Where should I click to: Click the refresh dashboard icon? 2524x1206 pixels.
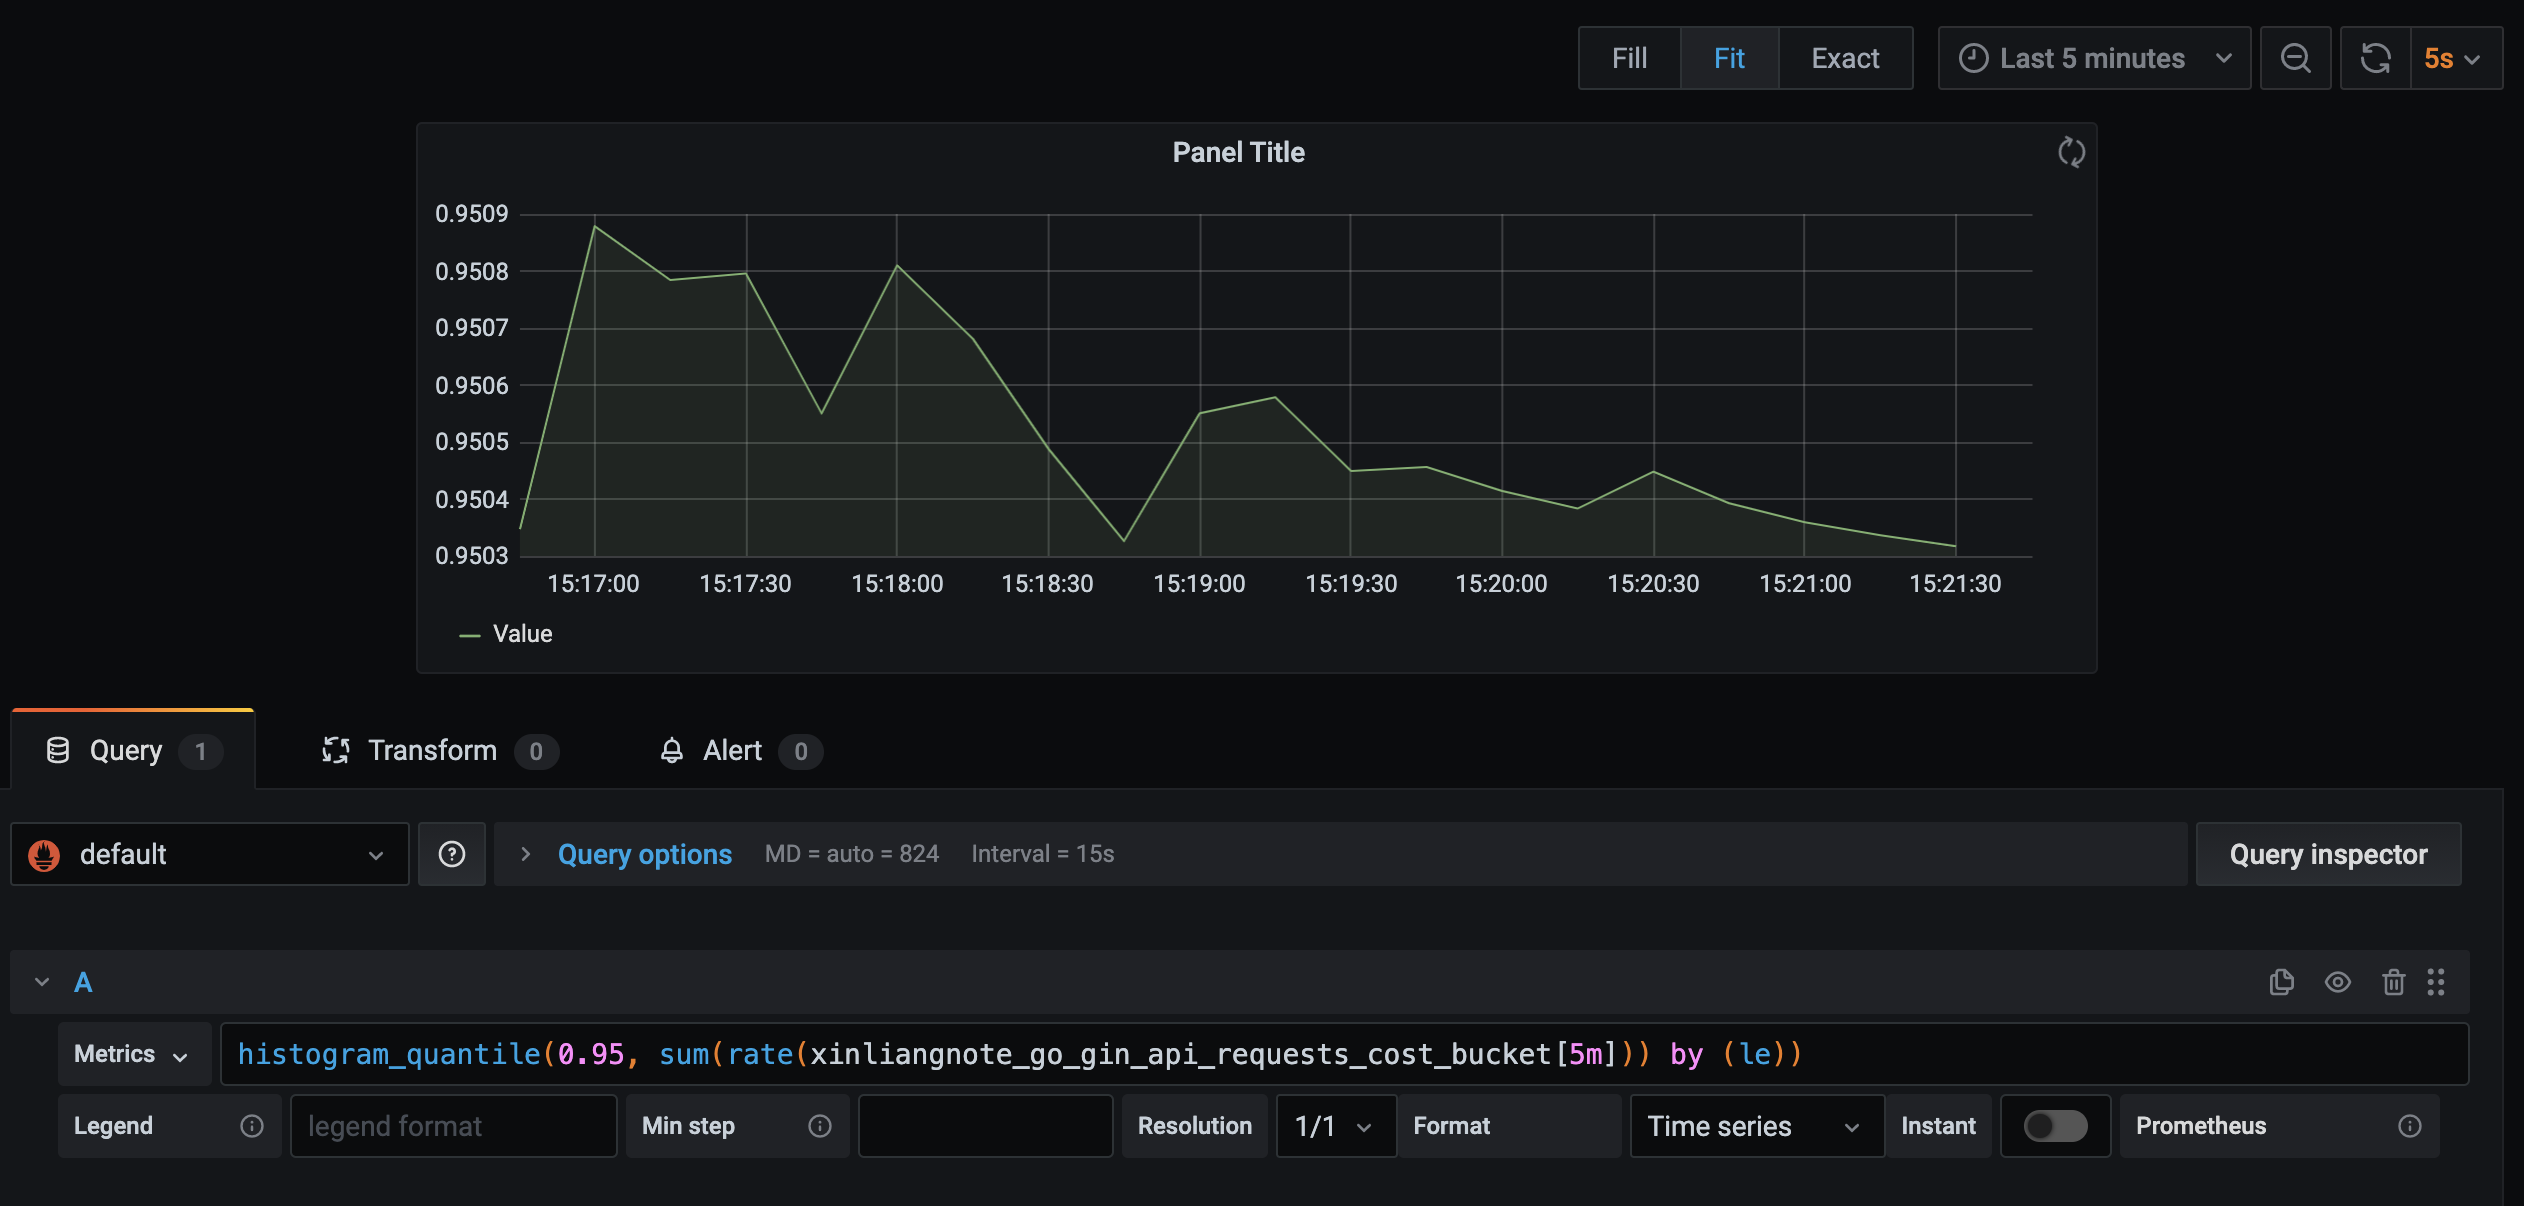[x=2375, y=59]
